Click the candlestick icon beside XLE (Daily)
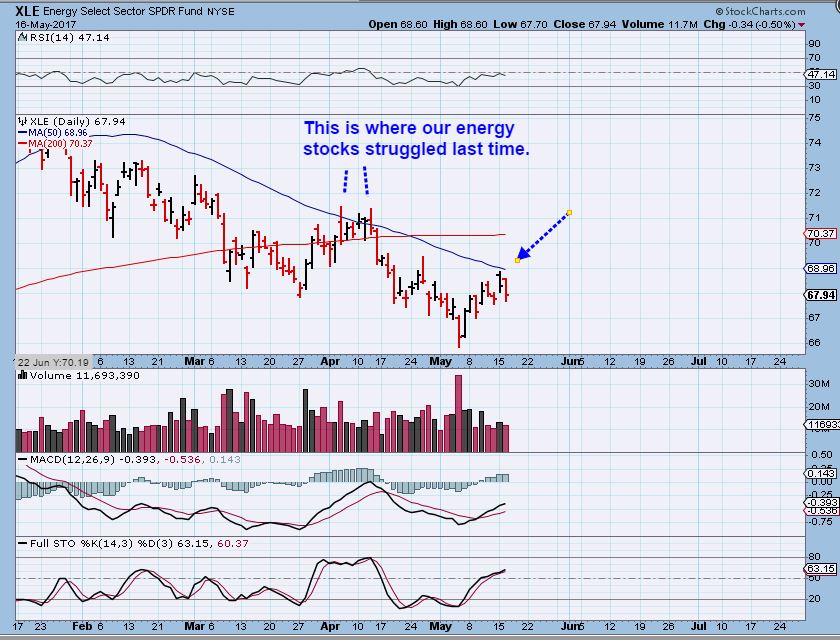 [x=22, y=121]
